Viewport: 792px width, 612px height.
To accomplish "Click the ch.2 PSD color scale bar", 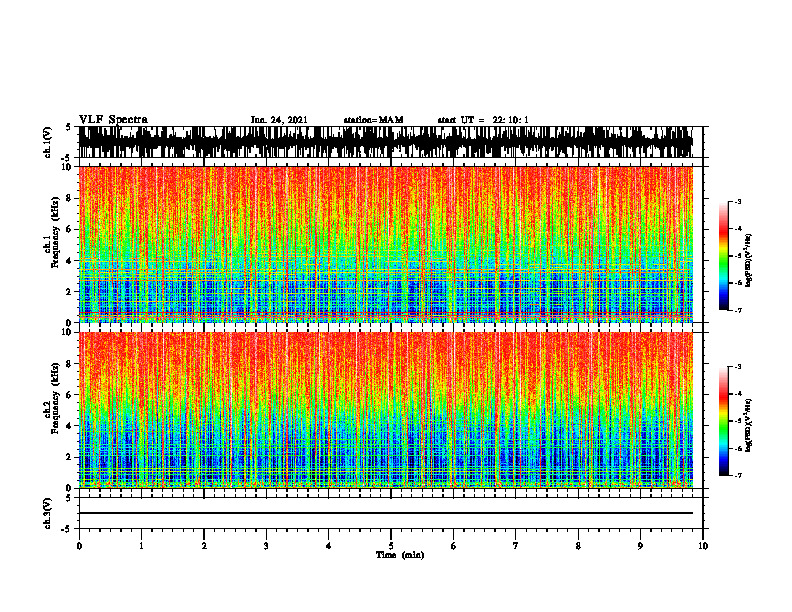I will (x=724, y=421).
